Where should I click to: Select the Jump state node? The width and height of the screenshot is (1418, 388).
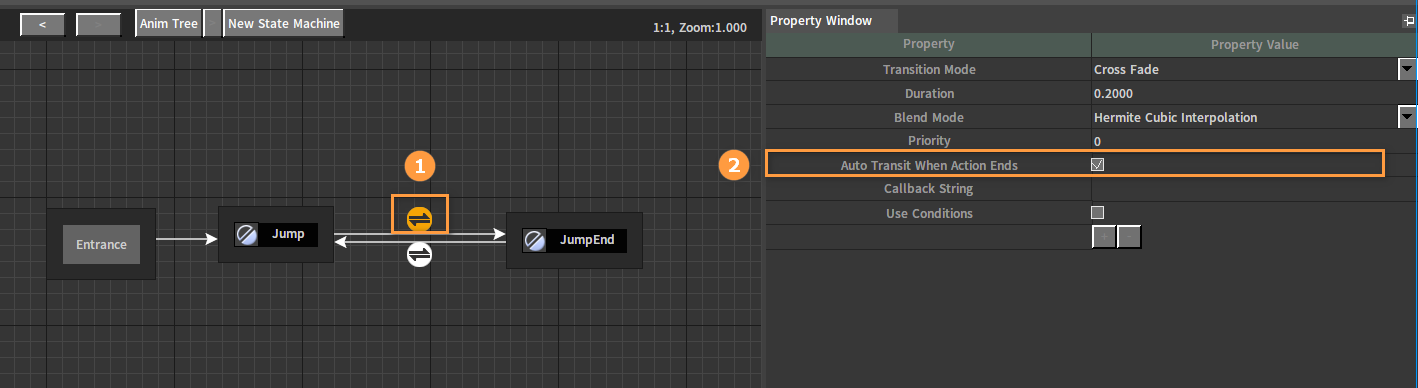click(276, 235)
